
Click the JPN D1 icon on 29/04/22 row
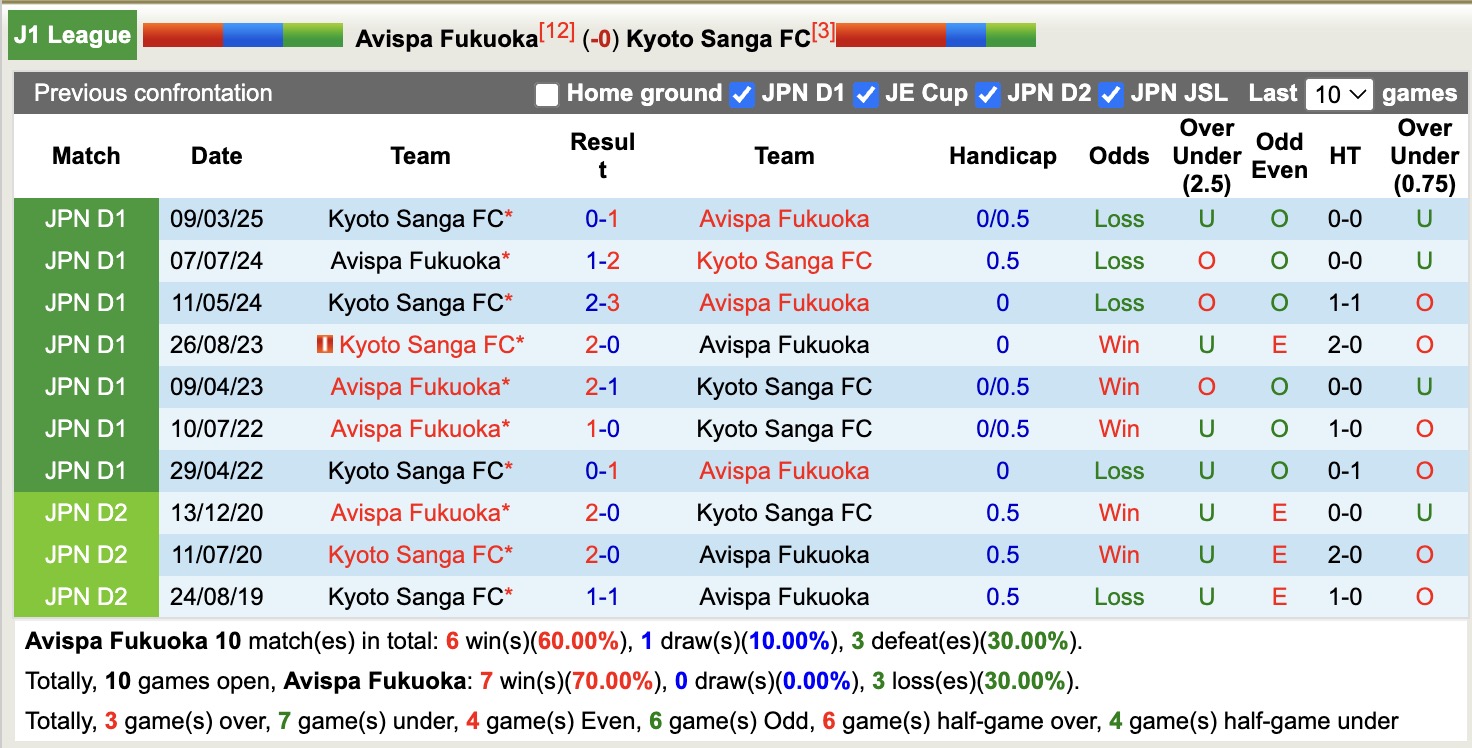85,470
